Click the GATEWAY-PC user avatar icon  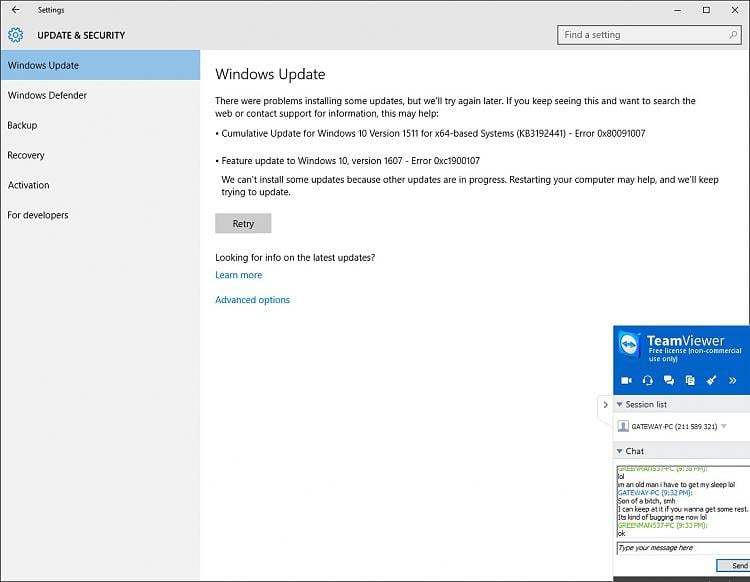coord(623,426)
